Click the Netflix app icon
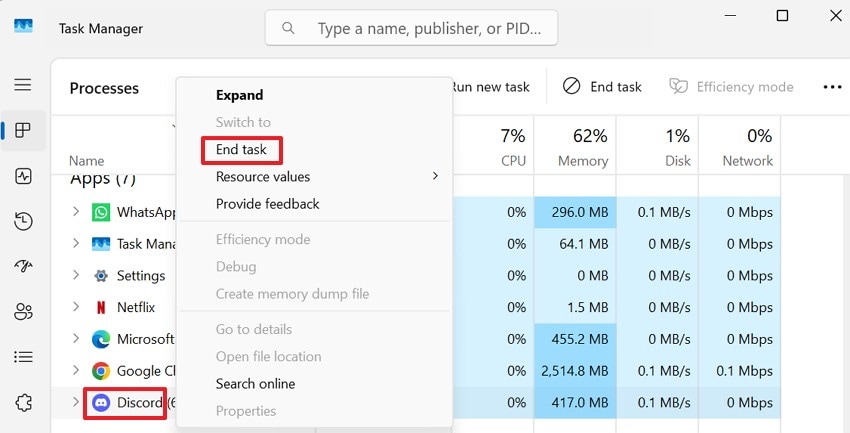850x433 pixels. tap(101, 307)
